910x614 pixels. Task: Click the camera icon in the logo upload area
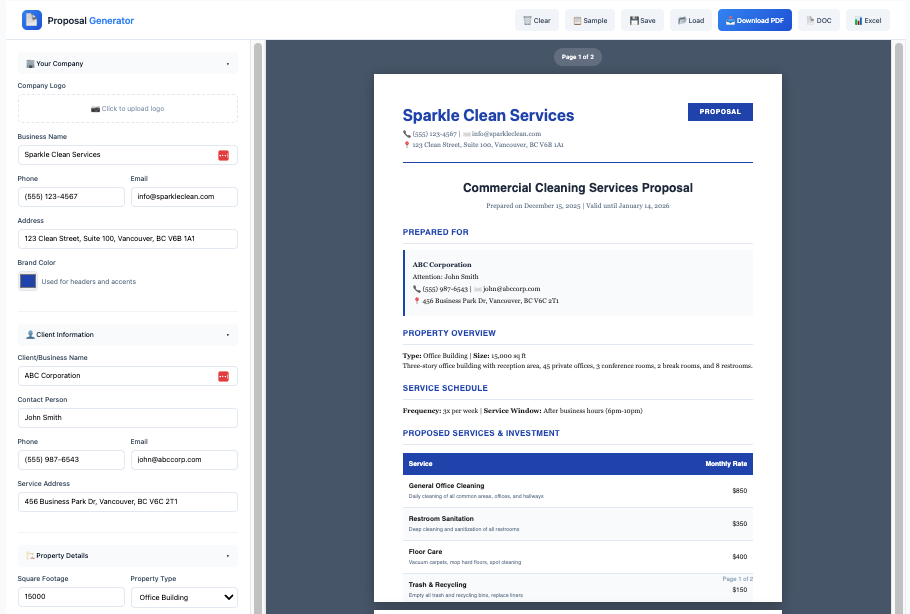pyautogui.click(x=96, y=108)
